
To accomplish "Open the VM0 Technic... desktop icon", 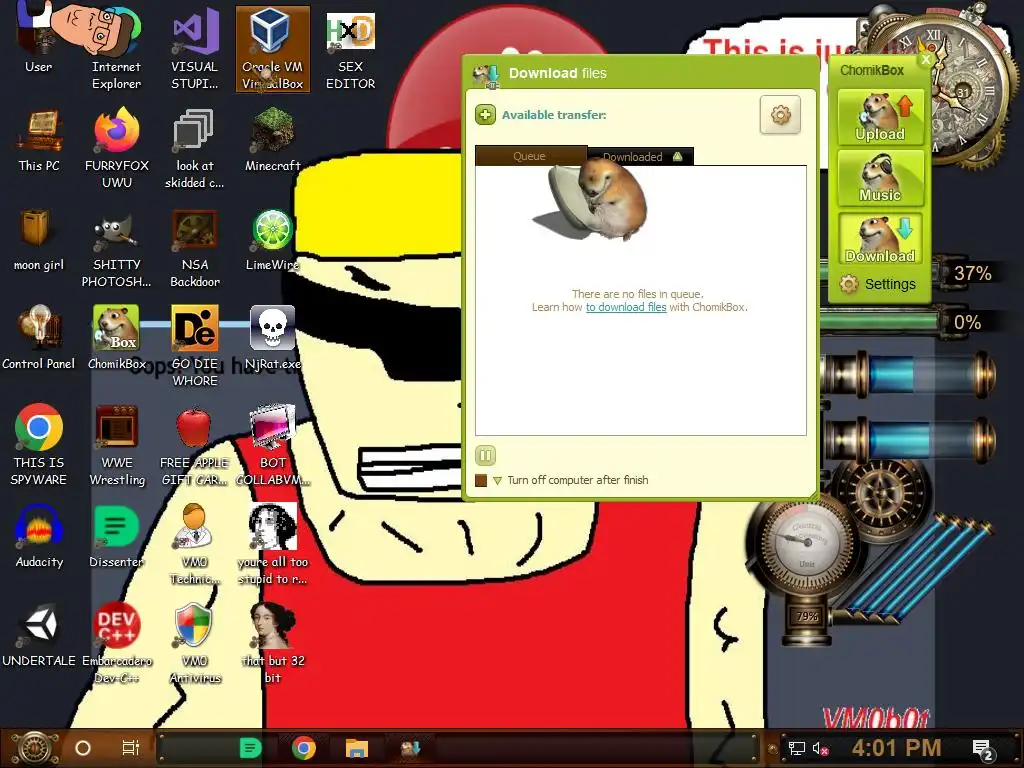I will pyautogui.click(x=195, y=545).
